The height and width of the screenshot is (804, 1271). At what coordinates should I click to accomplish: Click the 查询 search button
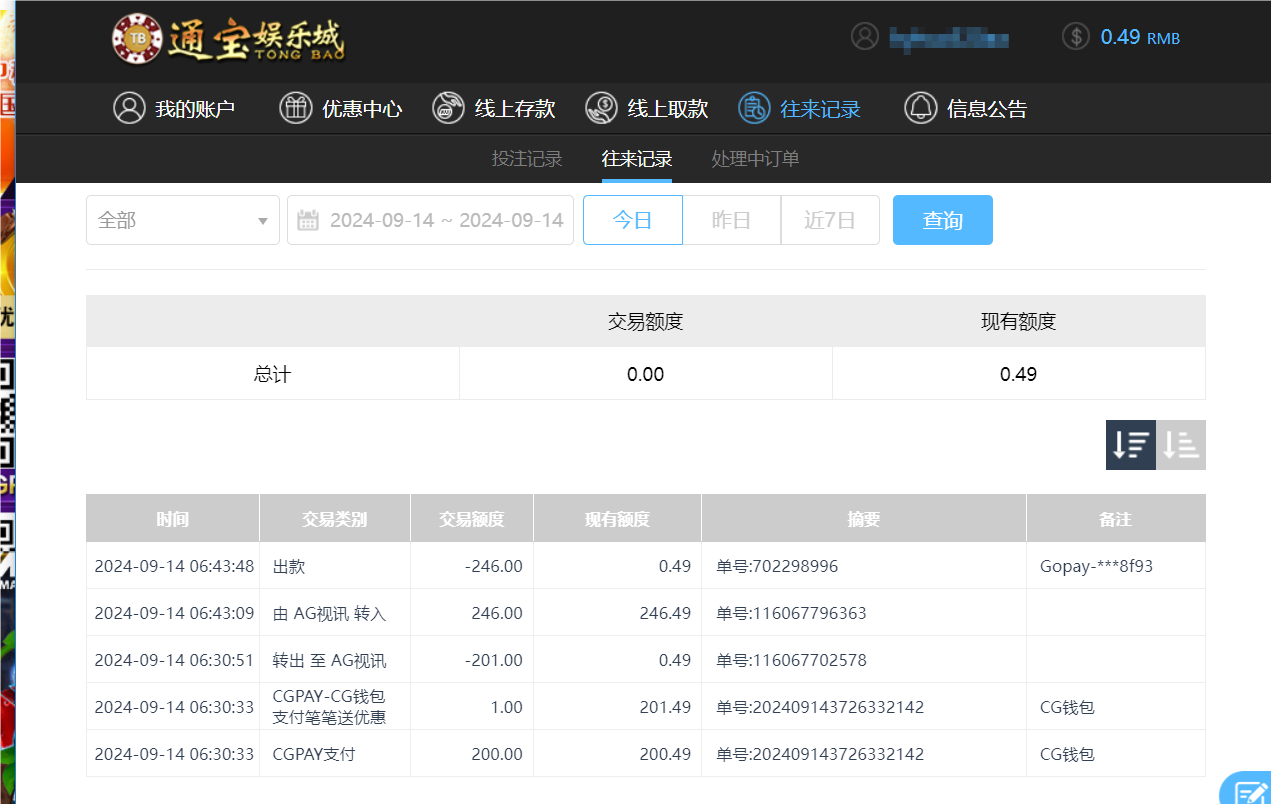(942, 220)
